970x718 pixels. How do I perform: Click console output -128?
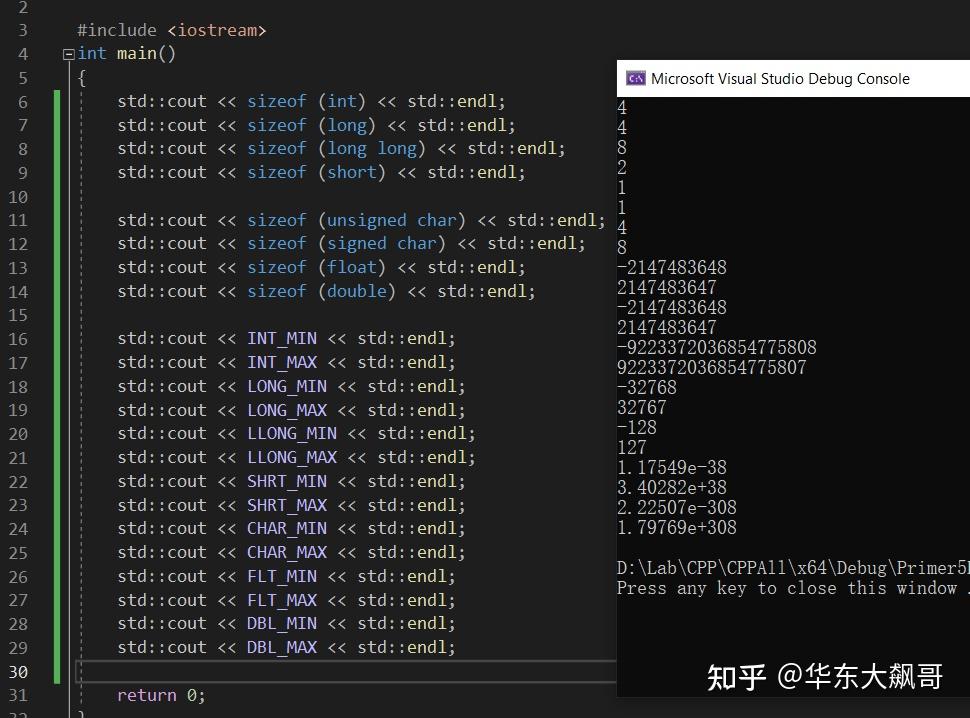coord(637,427)
